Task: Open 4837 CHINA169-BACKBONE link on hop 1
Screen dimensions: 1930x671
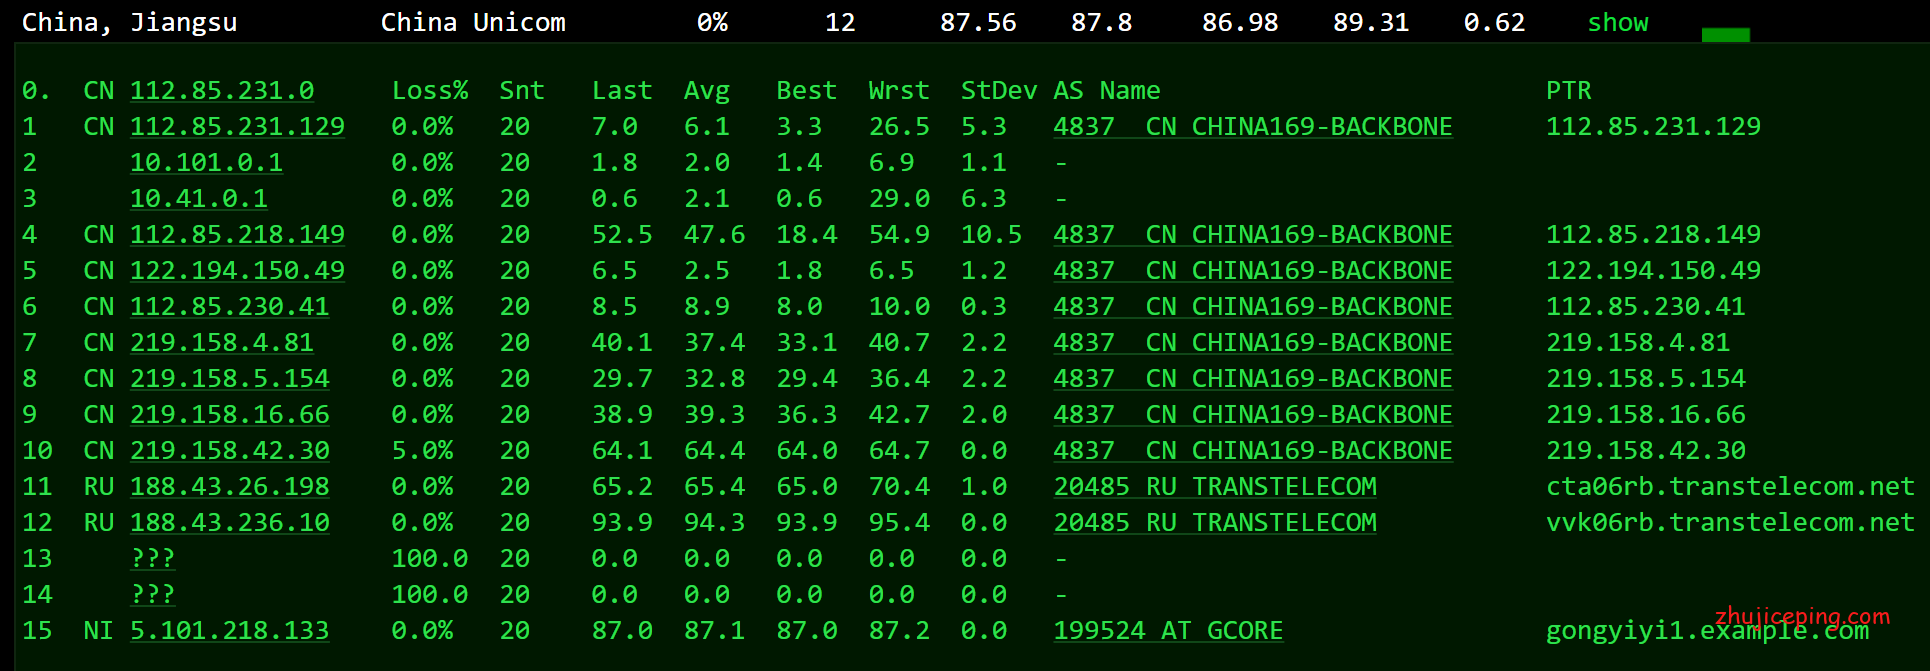Action: point(1252,127)
